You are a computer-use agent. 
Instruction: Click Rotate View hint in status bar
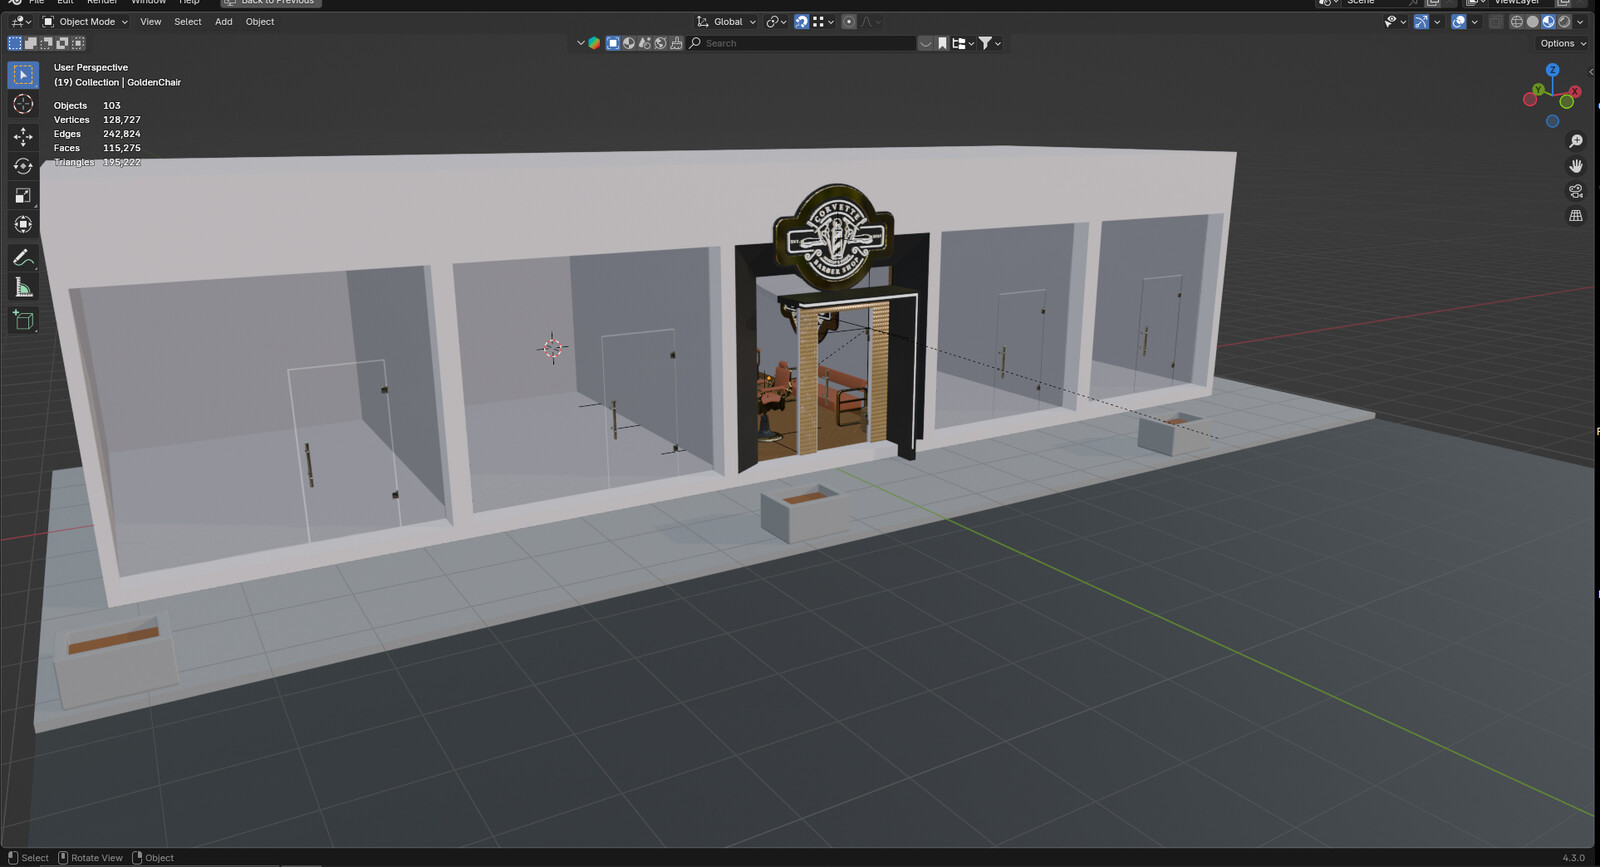(90, 858)
